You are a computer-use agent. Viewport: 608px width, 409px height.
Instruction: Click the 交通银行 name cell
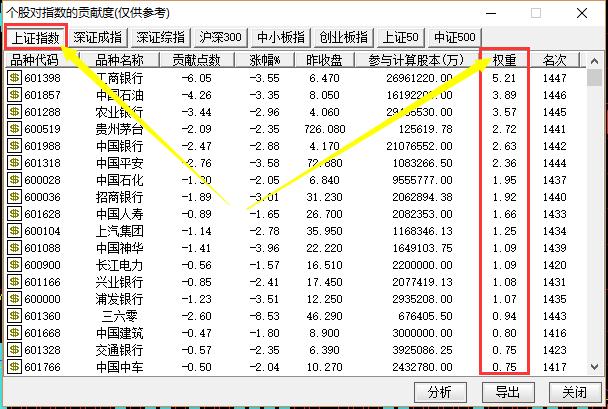(119, 350)
